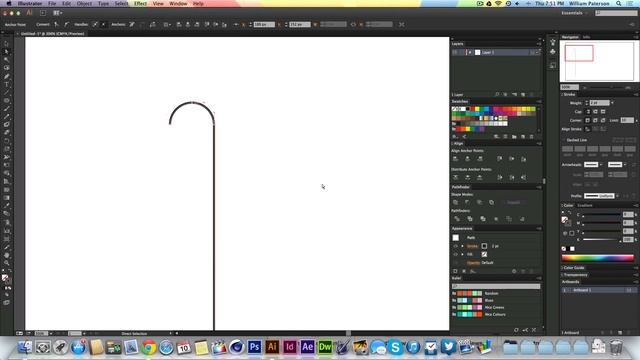Select the Direct Selection tool in the toolbox
The height and width of the screenshot is (360, 640).
pyautogui.click(x=7, y=52)
